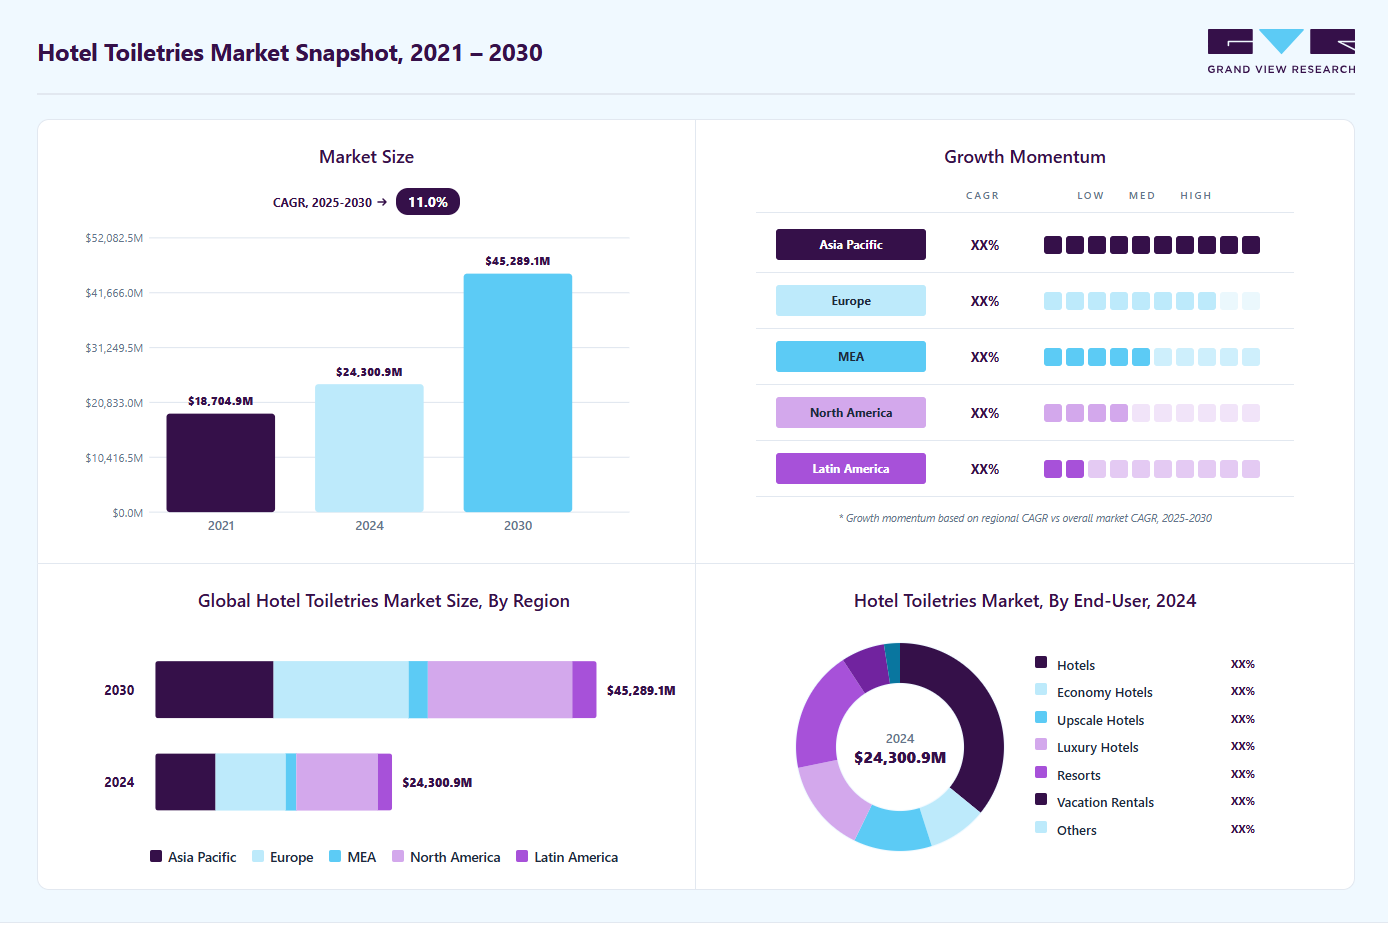The width and height of the screenshot is (1388, 926).
Task: Select the XX% value beside Vacation Rentals
Action: coord(1243,801)
